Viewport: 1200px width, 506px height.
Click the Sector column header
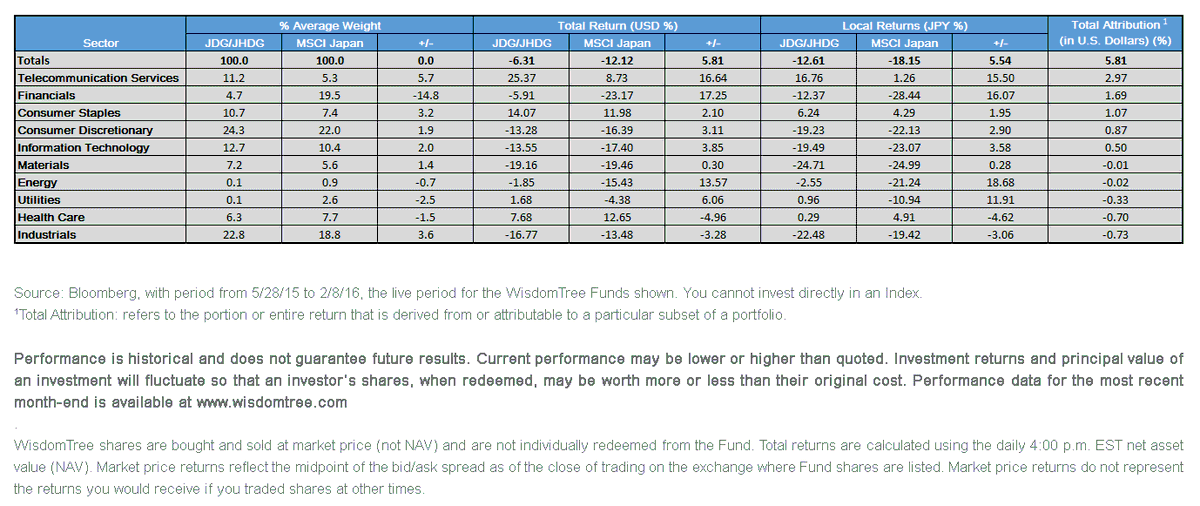coord(101,43)
